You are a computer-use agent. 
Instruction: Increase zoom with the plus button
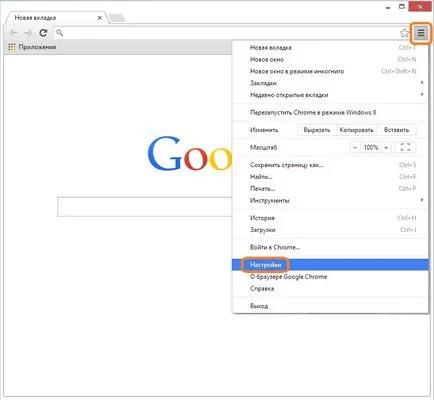tap(386, 147)
